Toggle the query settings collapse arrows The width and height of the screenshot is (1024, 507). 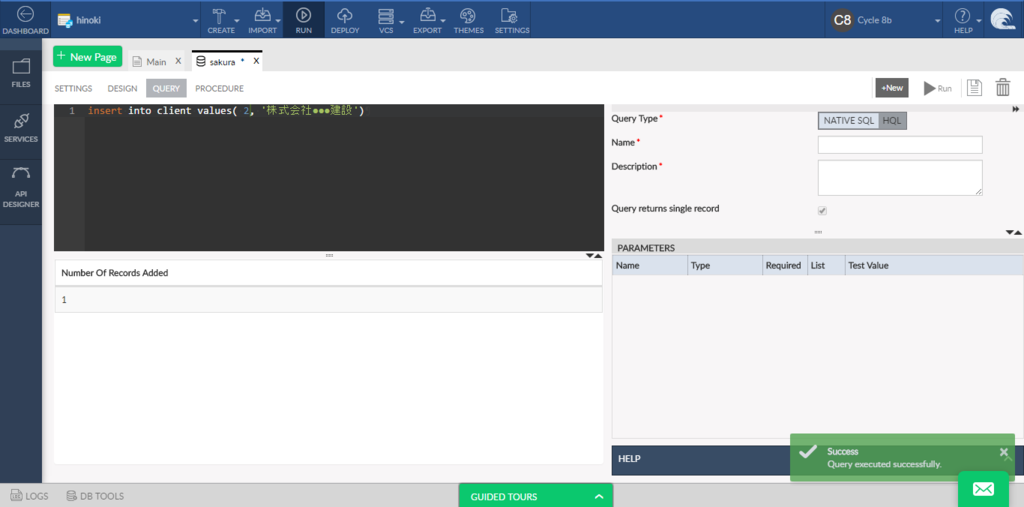tap(1014, 232)
